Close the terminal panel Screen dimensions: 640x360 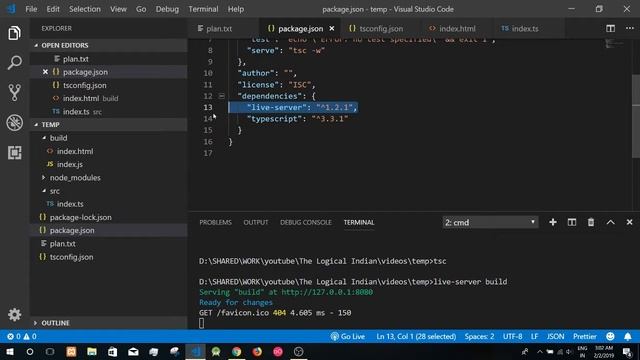click(x=629, y=222)
